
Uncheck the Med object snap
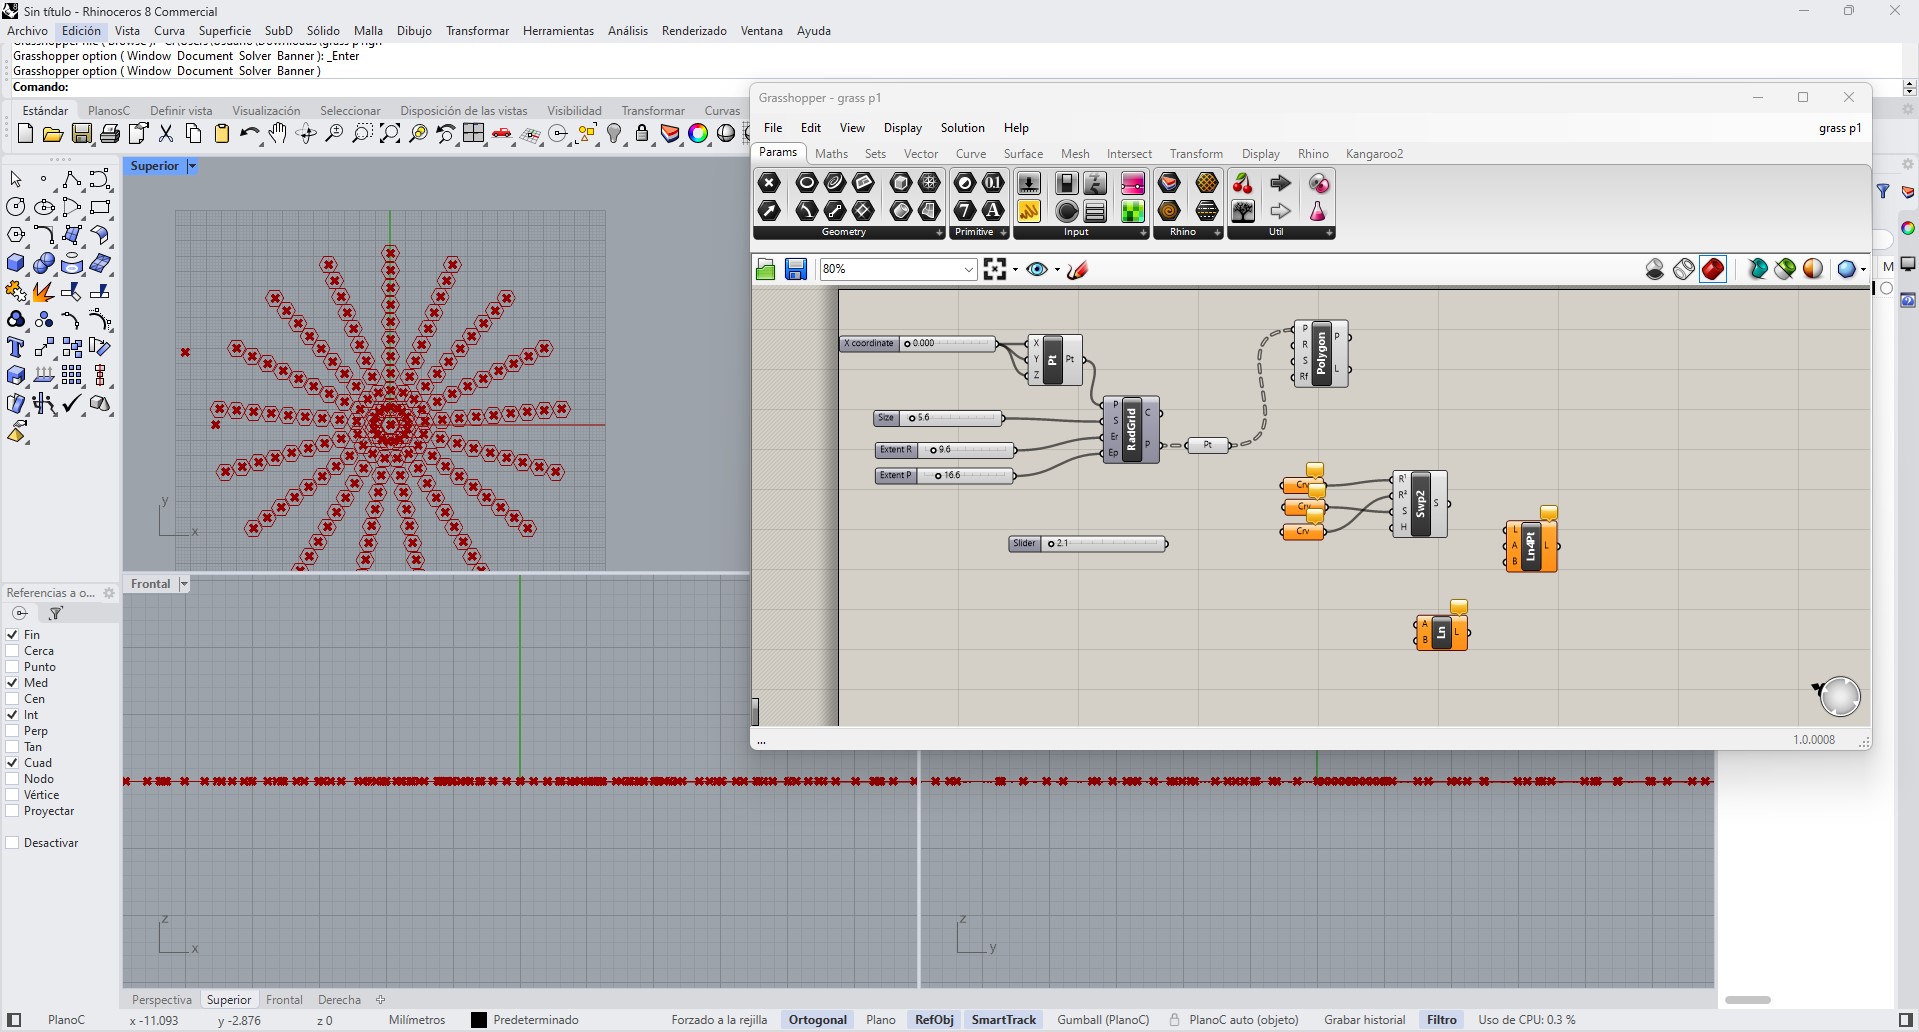click(13, 683)
